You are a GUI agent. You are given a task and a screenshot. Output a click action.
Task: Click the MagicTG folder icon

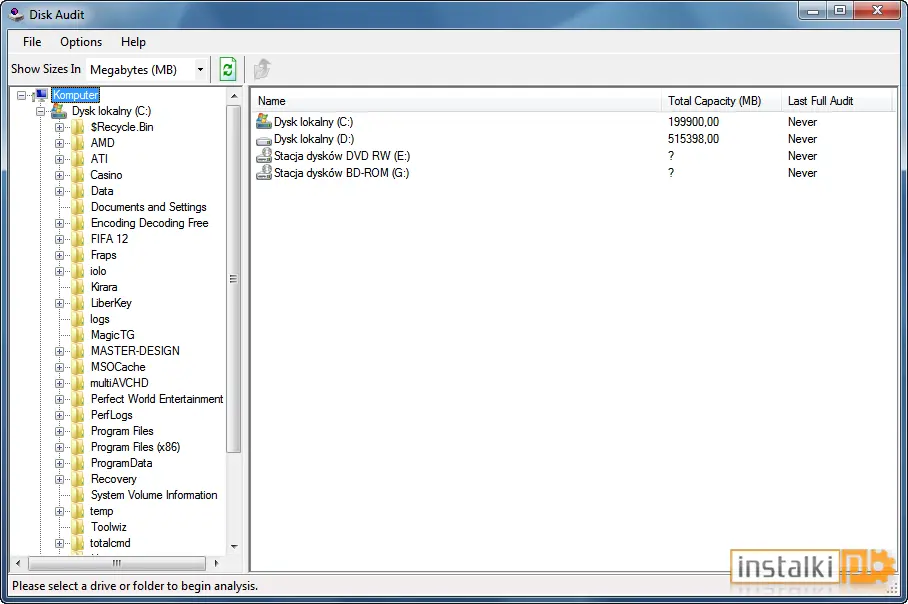coord(78,335)
